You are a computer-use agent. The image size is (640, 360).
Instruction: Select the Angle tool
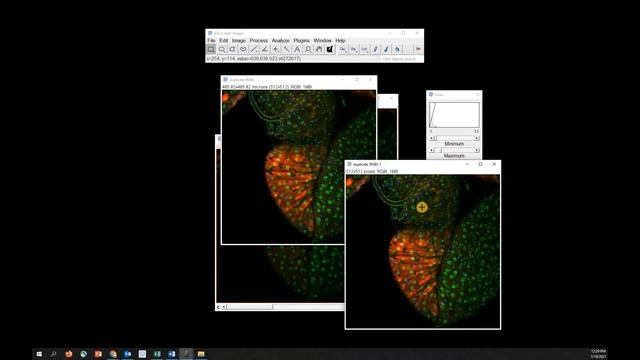point(265,49)
